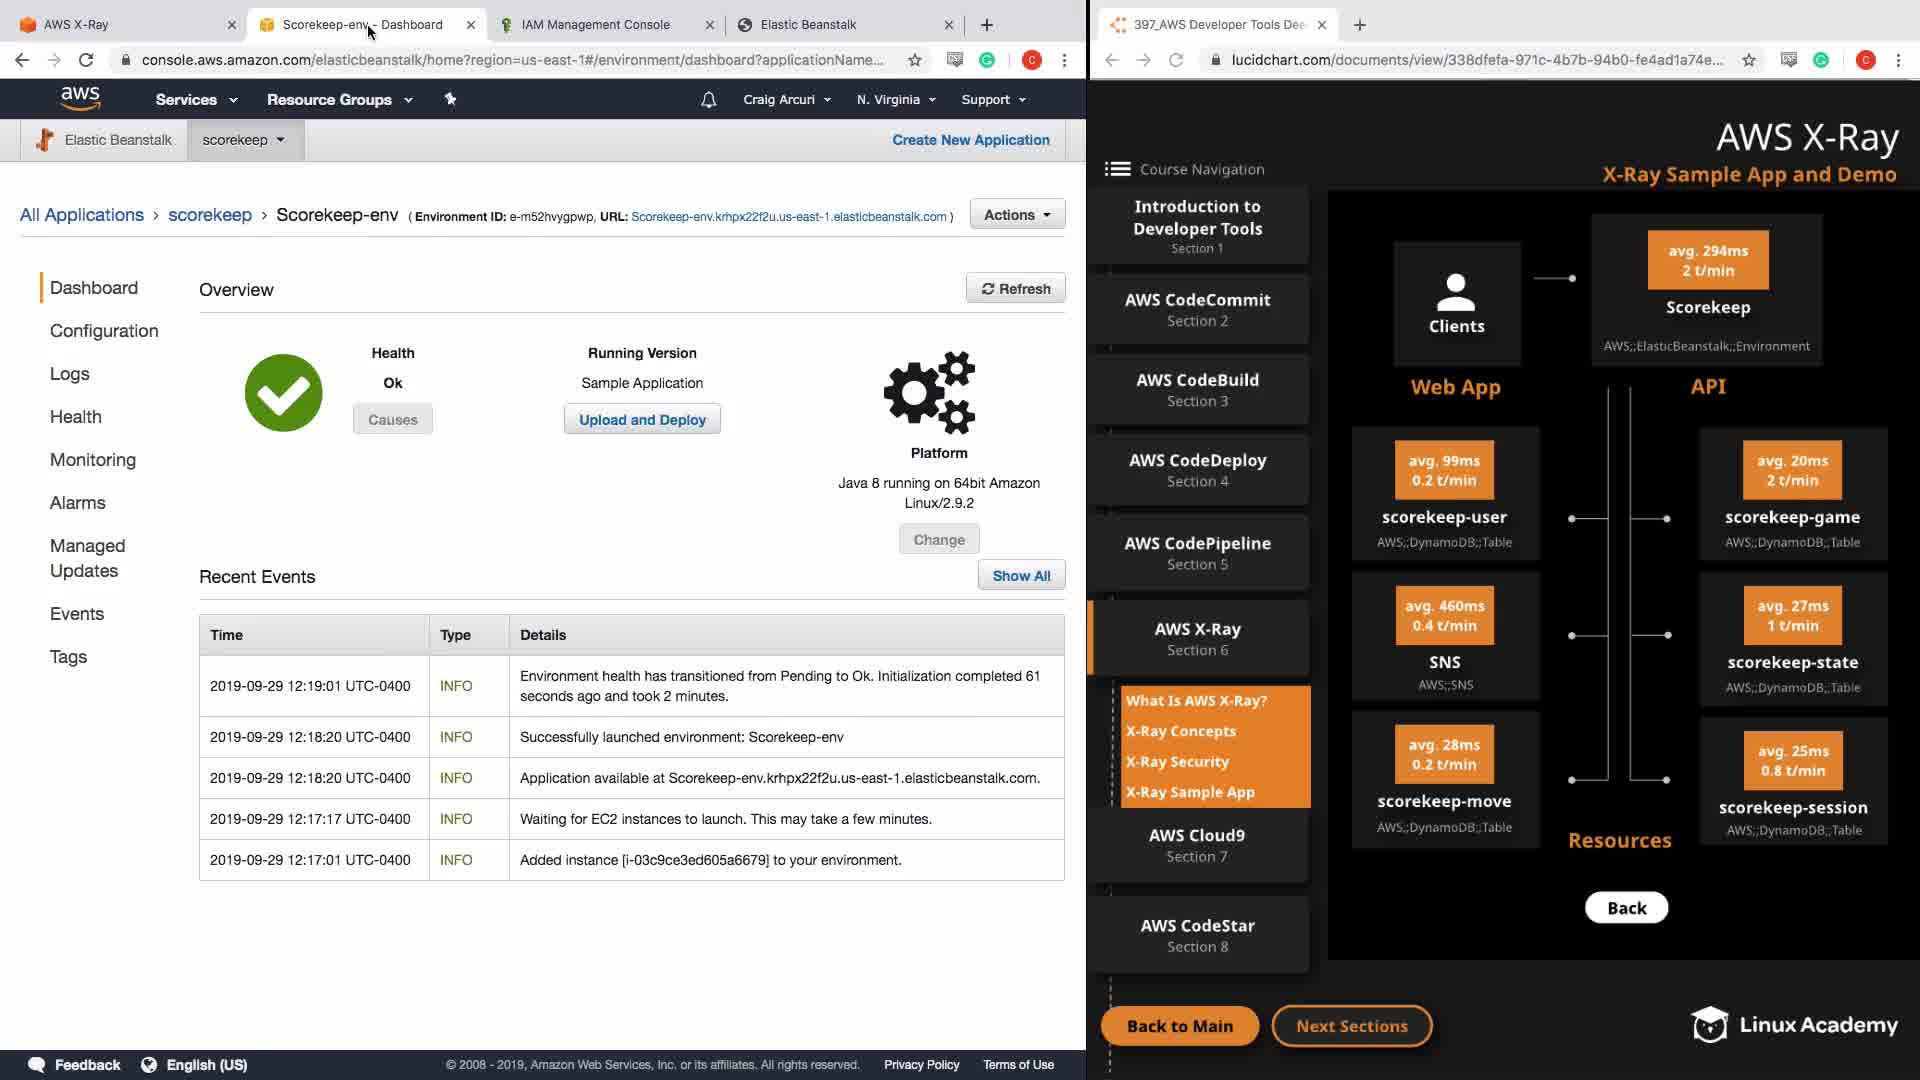1920x1080 pixels.
Task: Switch to IAM Management Console tab
Action: tap(595, 24)
